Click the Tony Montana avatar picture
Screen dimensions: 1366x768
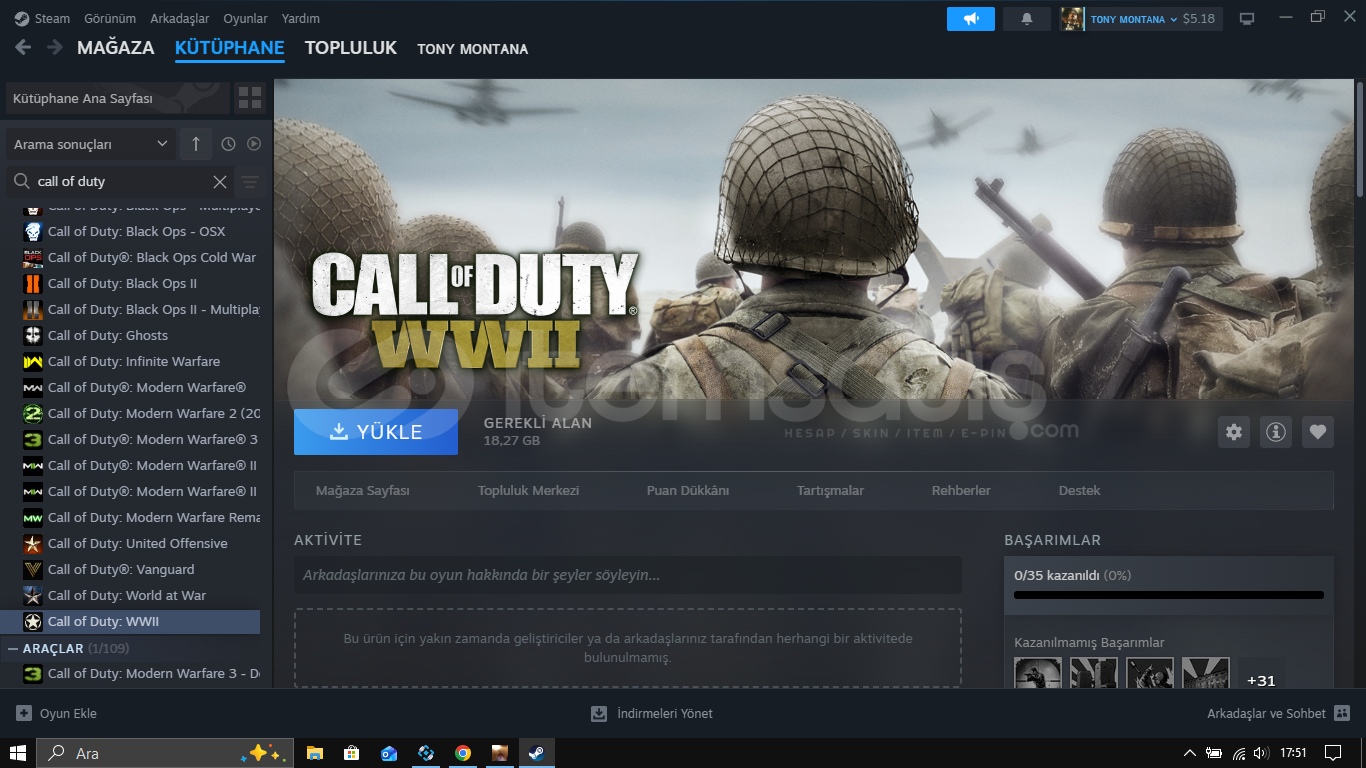coord(1073,19)
